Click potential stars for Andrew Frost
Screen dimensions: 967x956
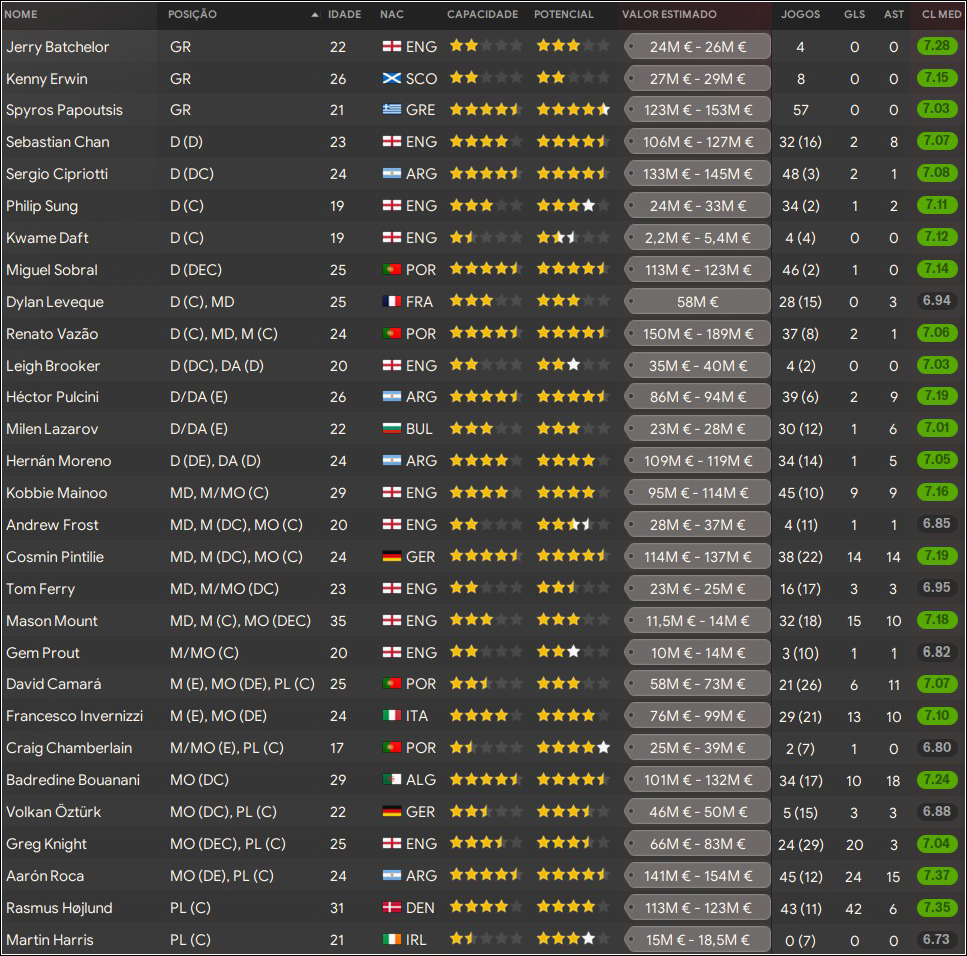click(573, 525)
